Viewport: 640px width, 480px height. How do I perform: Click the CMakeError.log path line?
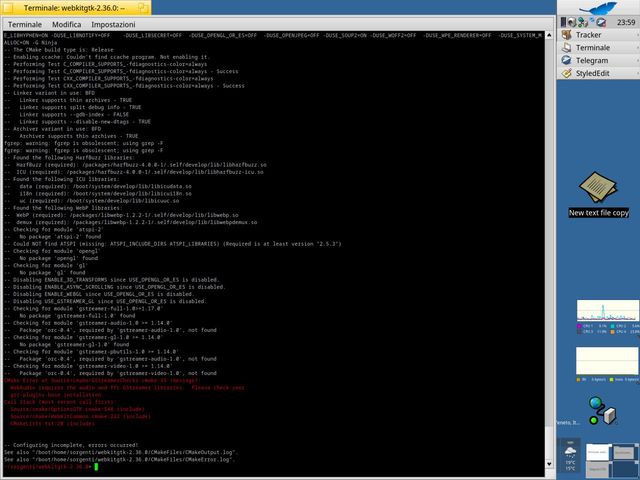120,460
